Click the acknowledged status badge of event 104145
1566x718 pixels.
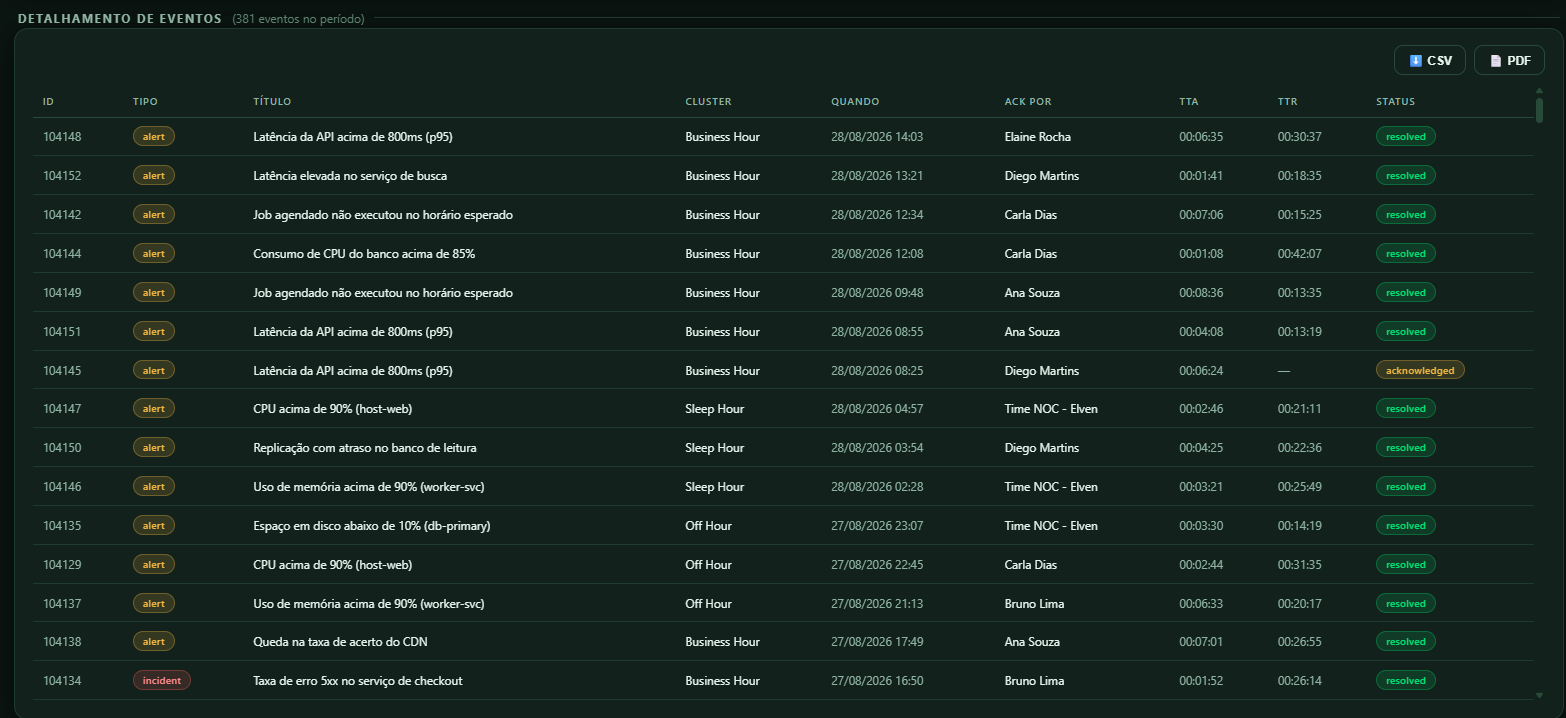(1420, 370)
